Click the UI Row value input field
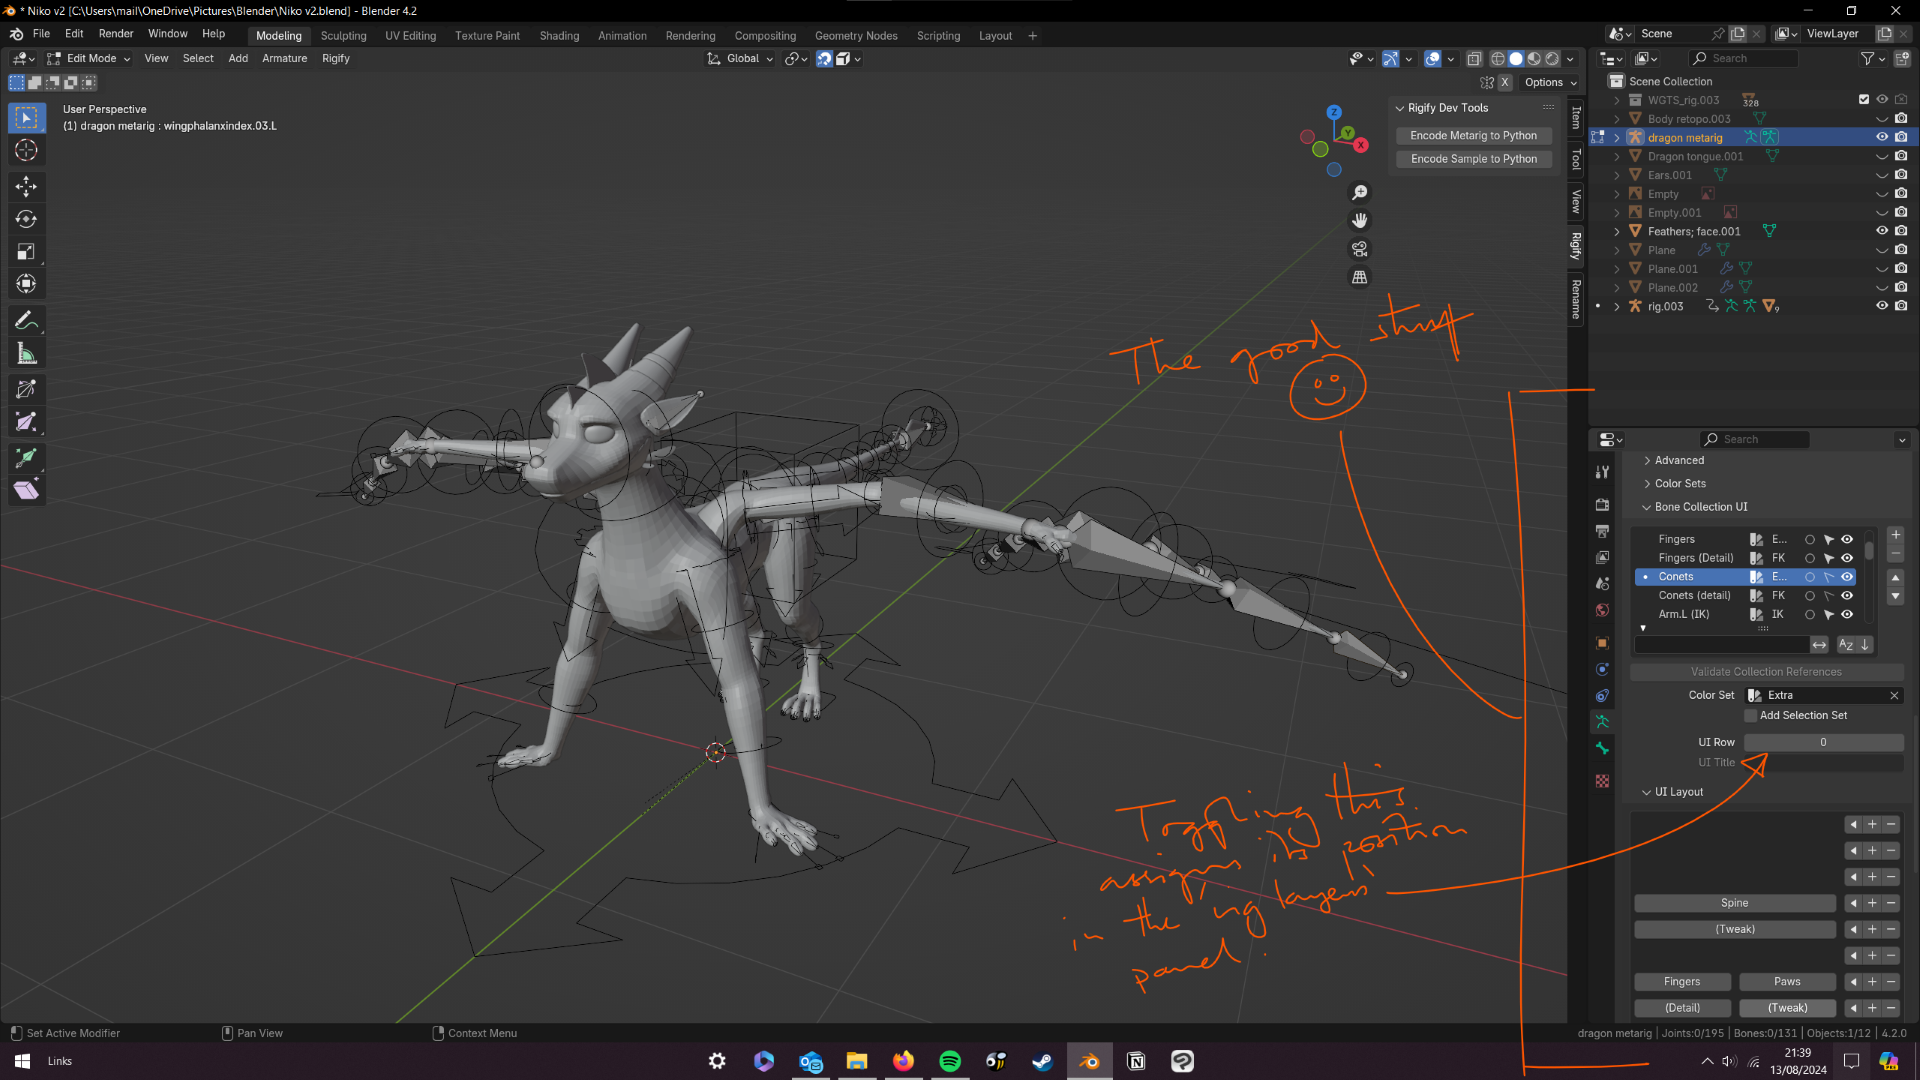Viewport: 1920px width, 1080px height. pyautogui.click(x=1824, y=741)
